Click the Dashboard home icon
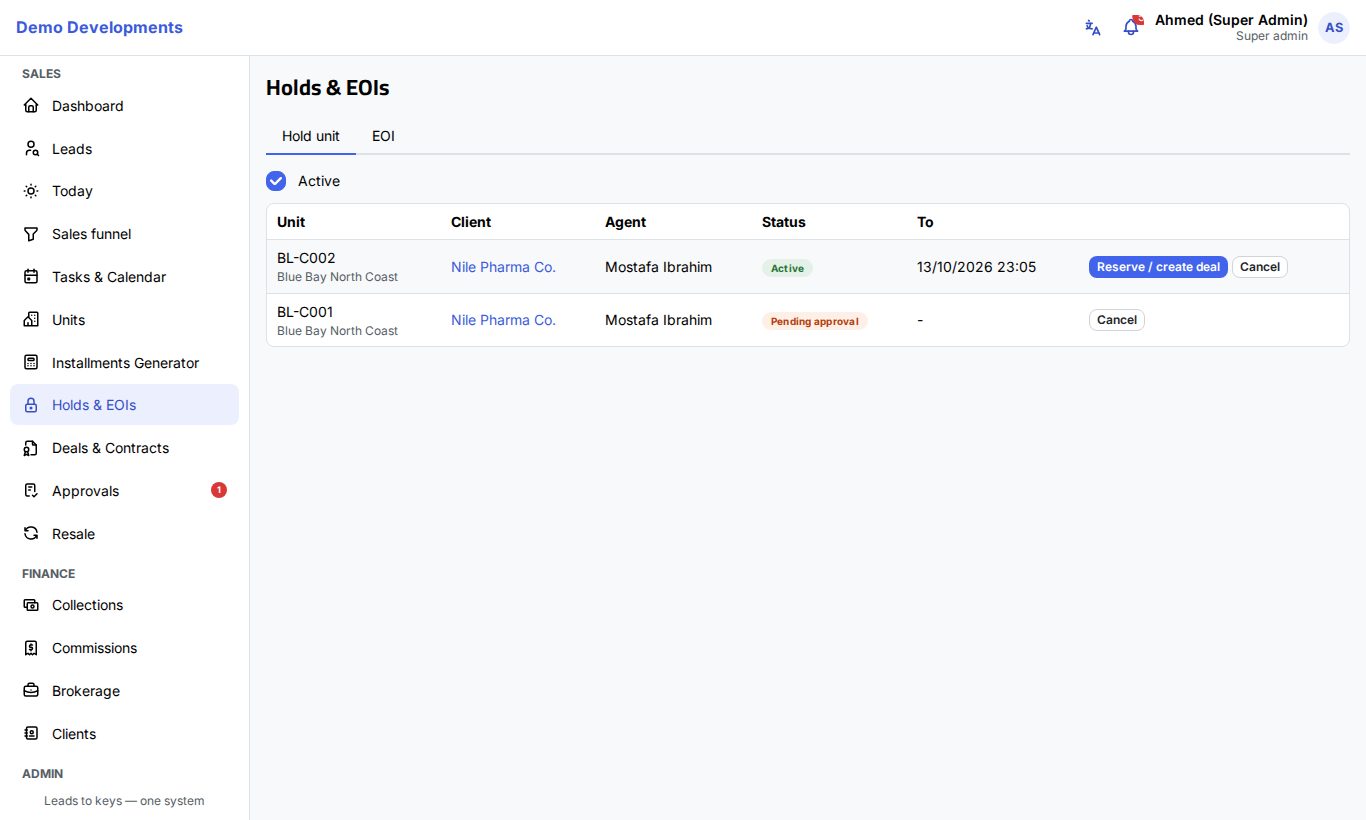The width and height of the screenshot is (1366, 820). (x=31, y=106)
